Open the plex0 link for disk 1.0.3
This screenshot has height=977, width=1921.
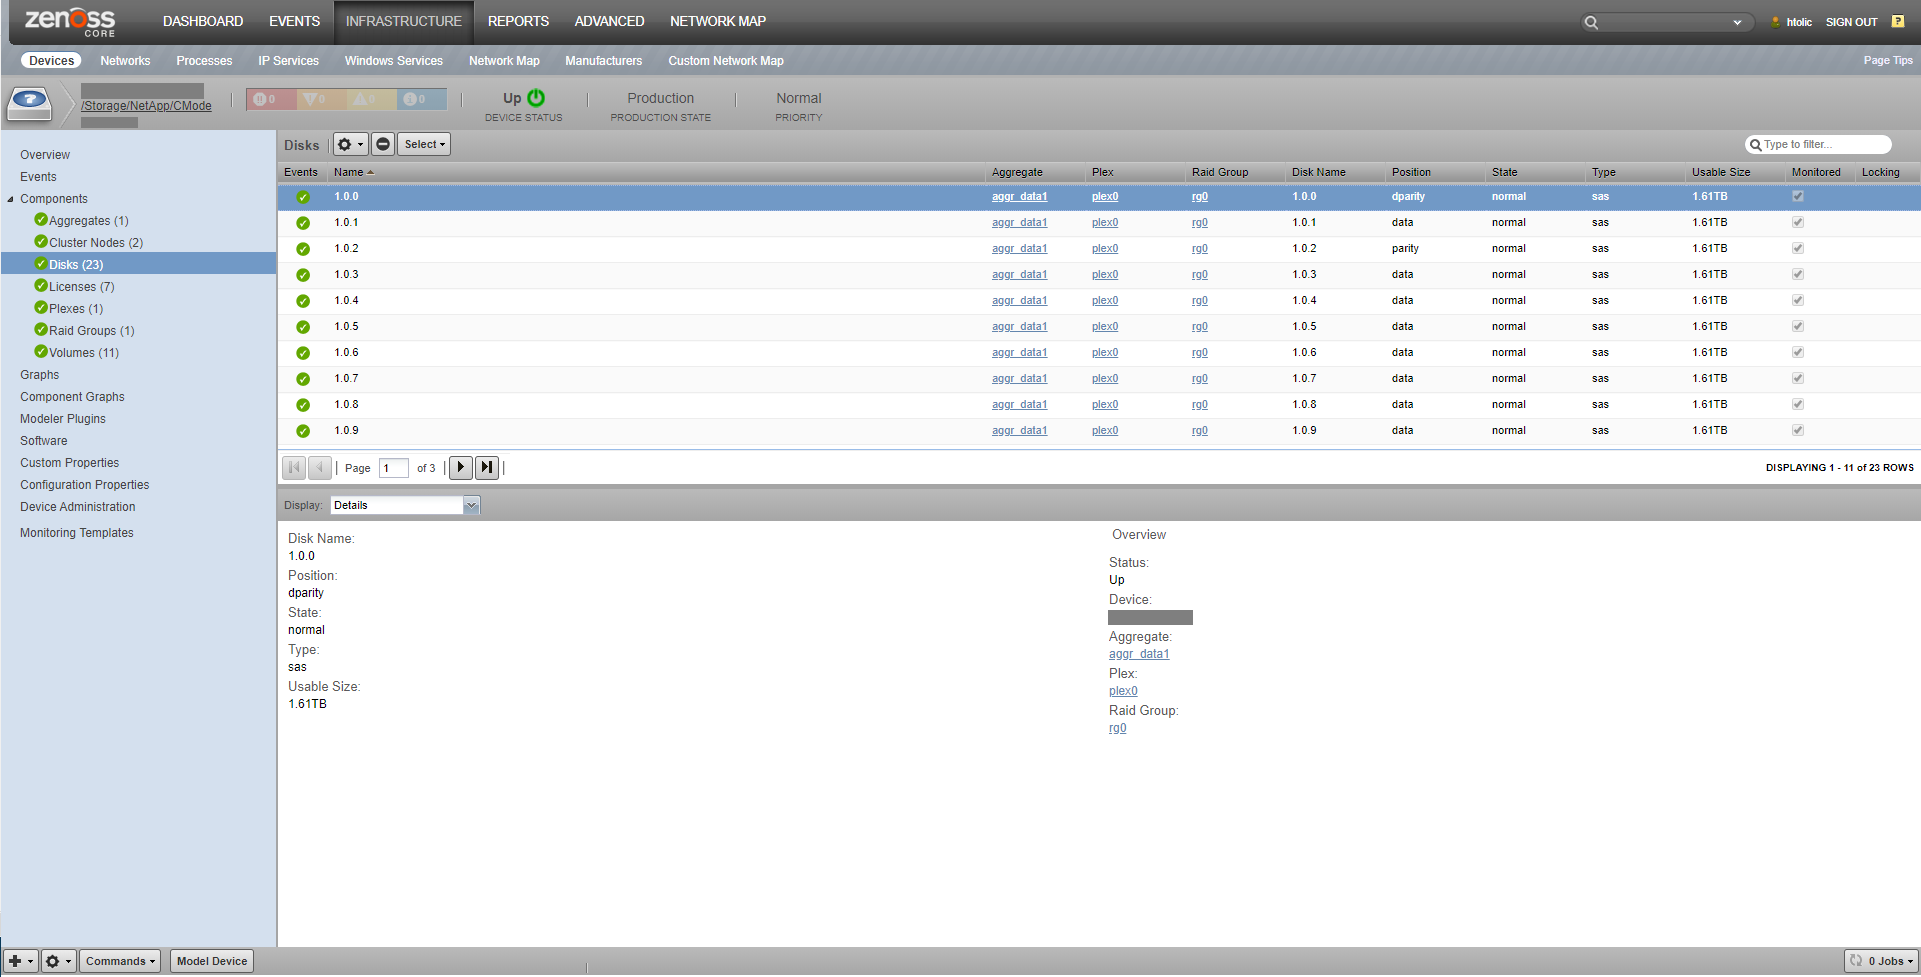tap(1105, 274)
